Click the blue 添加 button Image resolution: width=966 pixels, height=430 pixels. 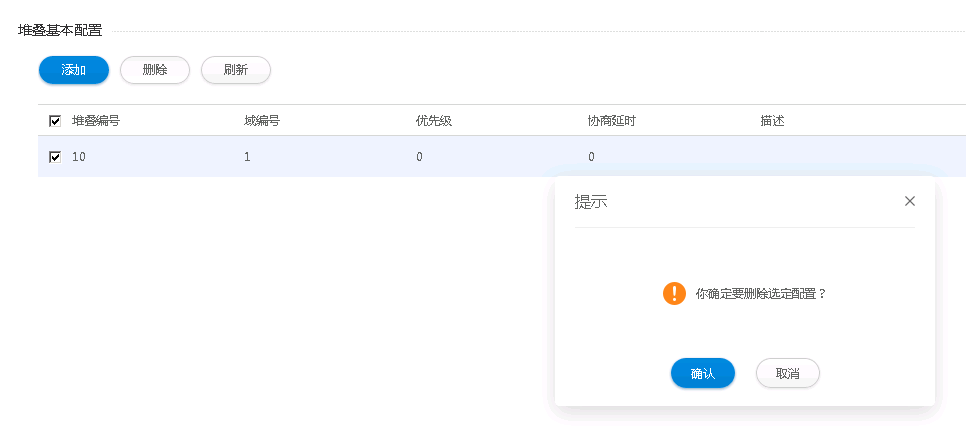pyautogui.click(x=74, y=70)
